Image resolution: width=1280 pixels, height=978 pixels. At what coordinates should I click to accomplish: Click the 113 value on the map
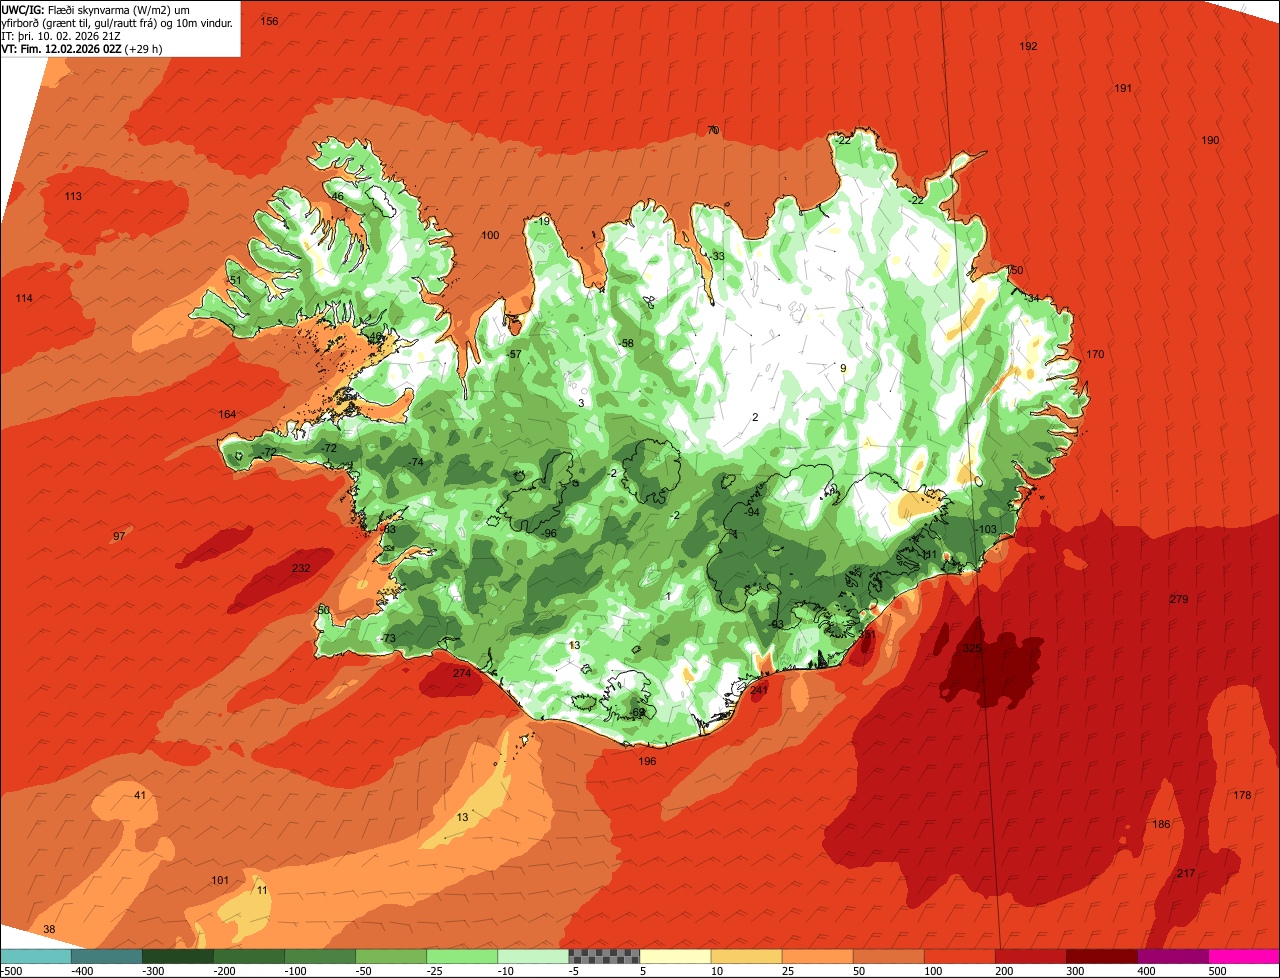point(73,196)
